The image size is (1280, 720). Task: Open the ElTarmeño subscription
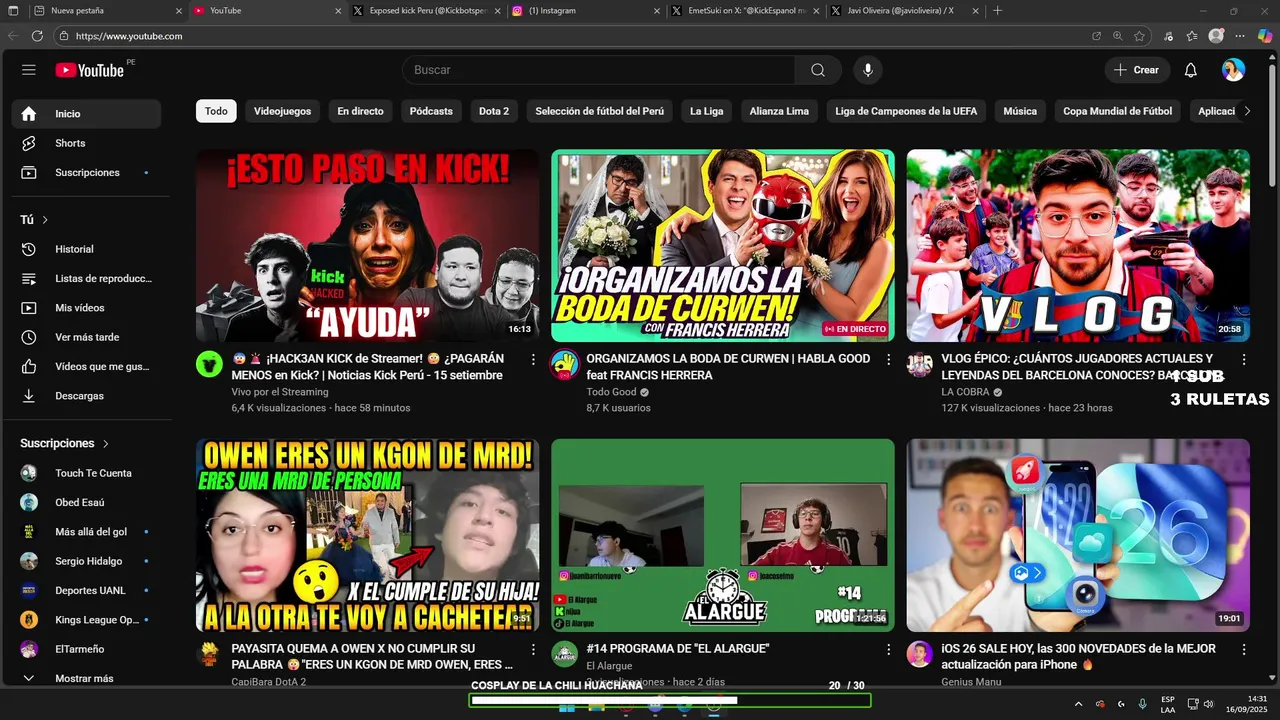86,649
